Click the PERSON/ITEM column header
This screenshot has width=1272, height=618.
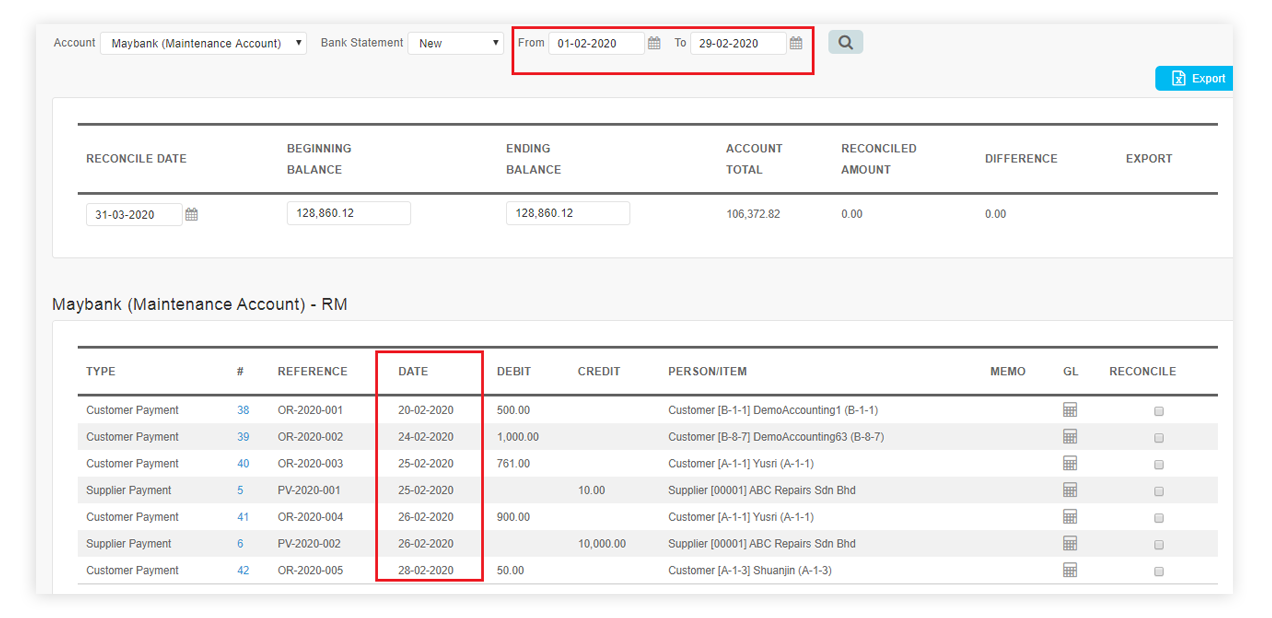click(x=708, y=371)
